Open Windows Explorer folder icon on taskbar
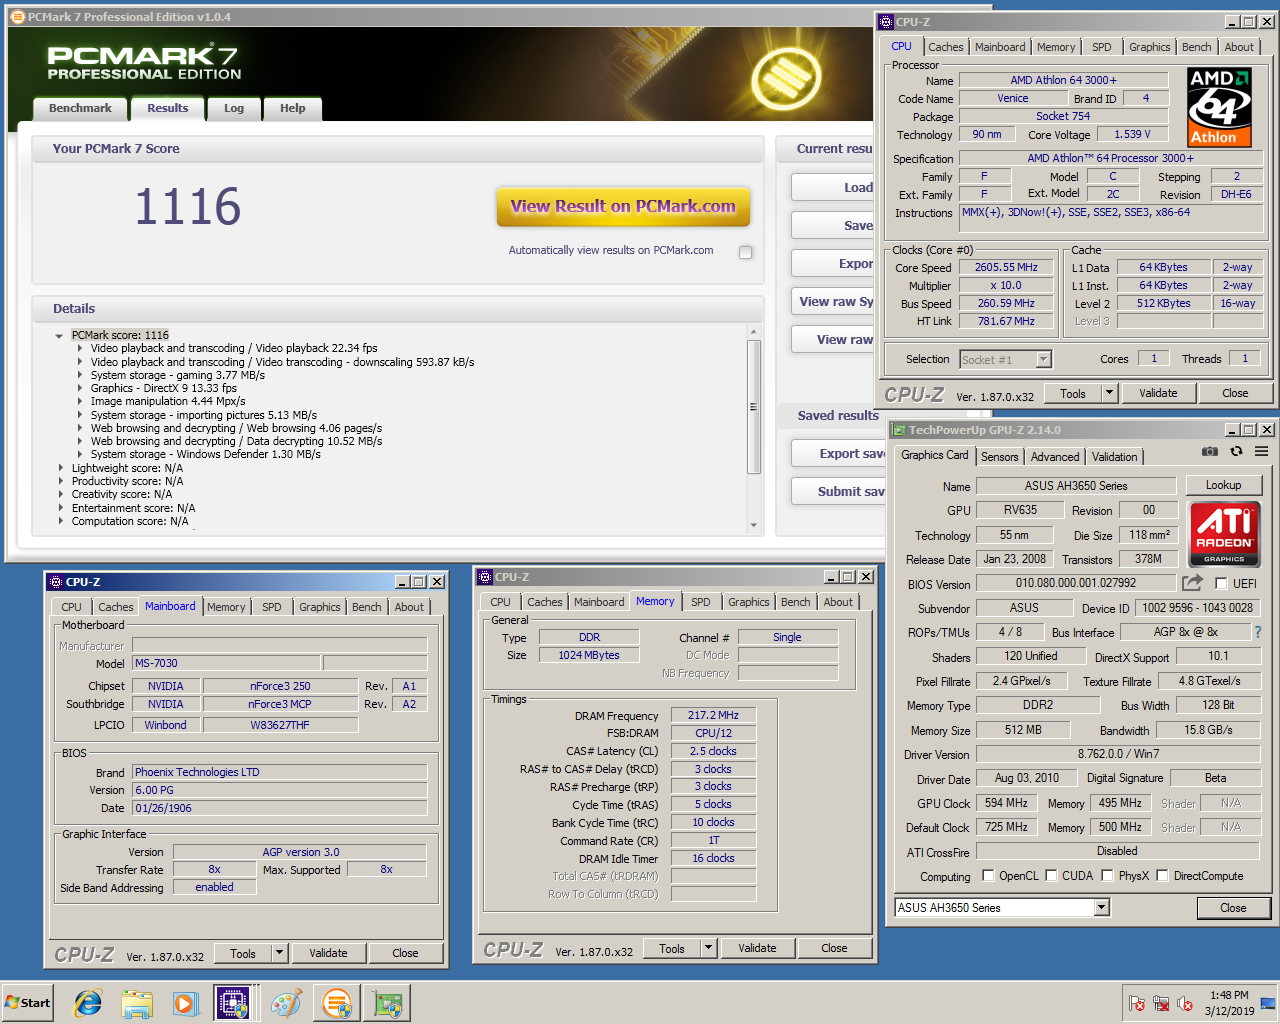The image size is (1280, 1024). (137, 1003)
